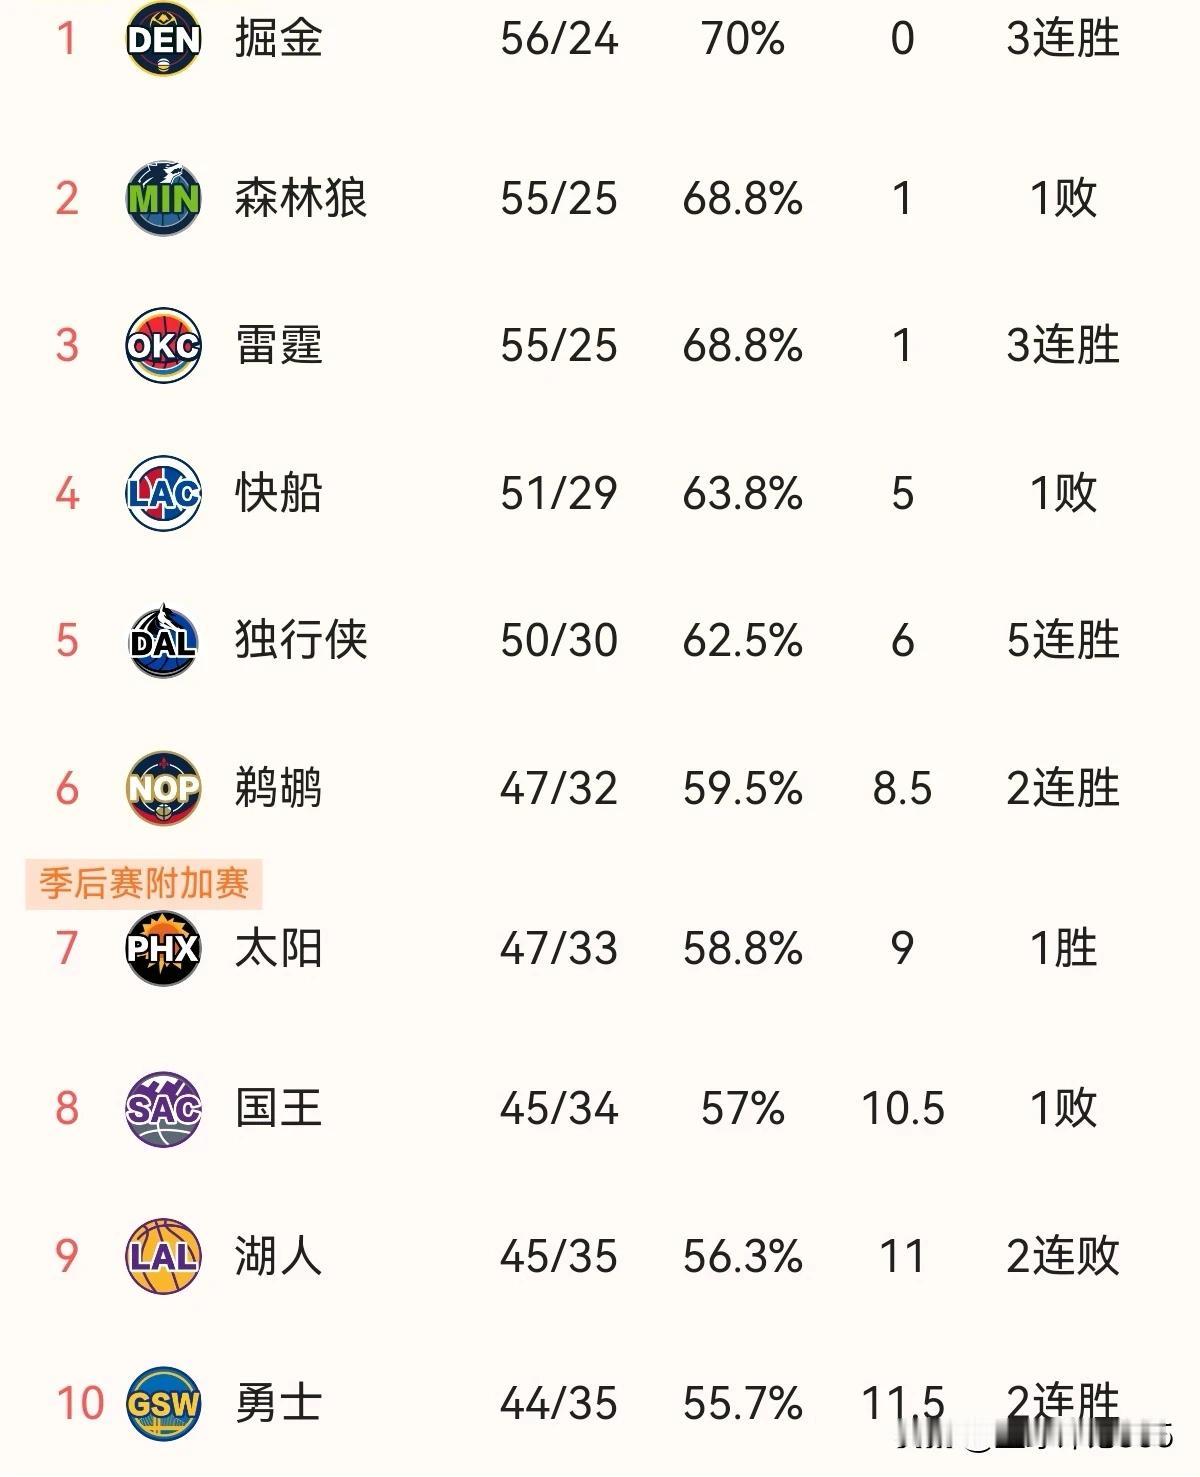1200x1477 pixels.
Task: Click the 59.5% win rate of 鹈鹕
Action: 743,788
